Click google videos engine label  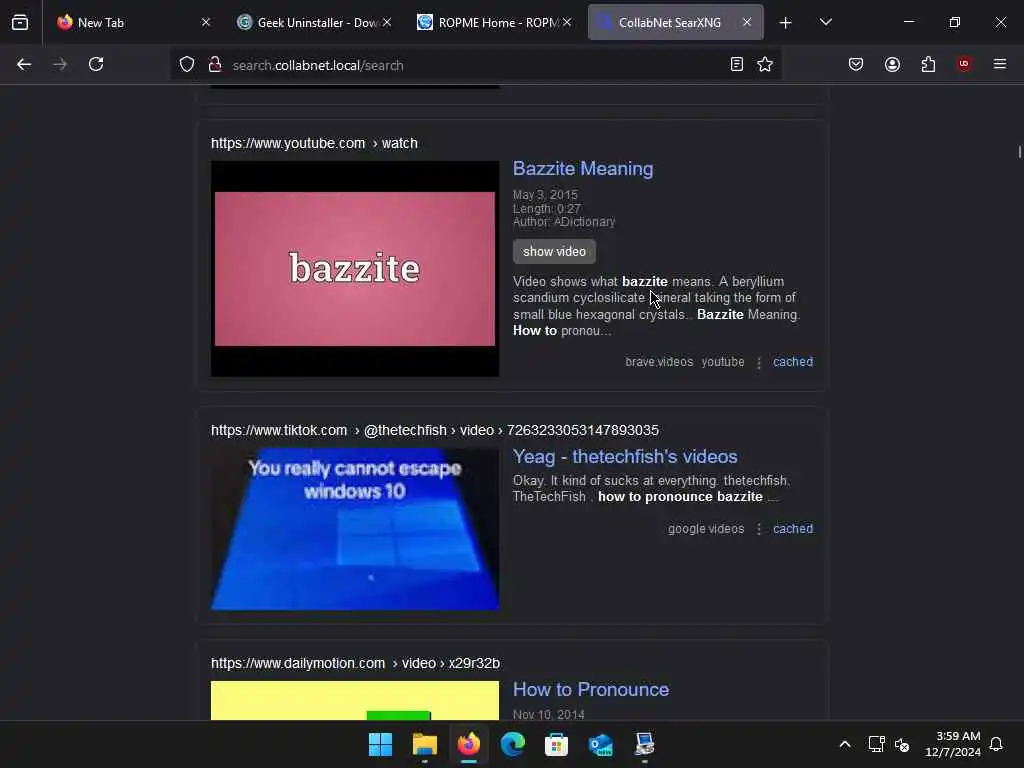coord(706,529)
